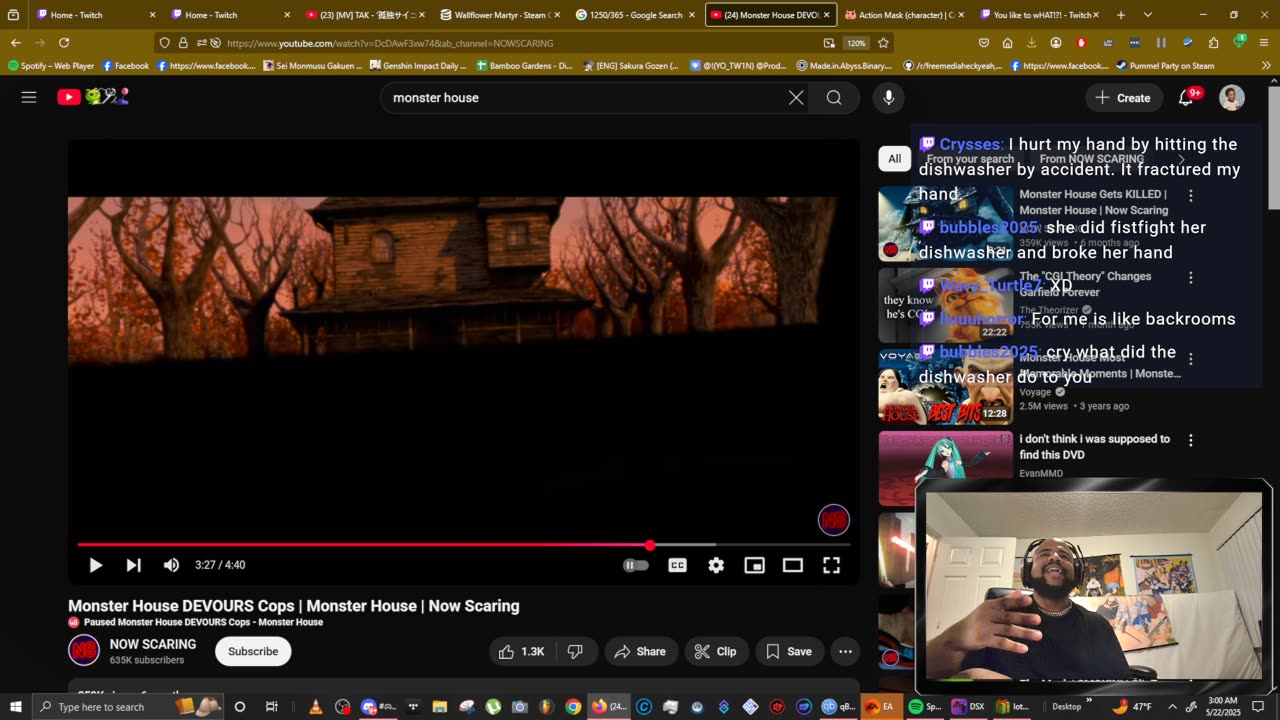Clear the 'monster house' search text
This screenshot has height=720, width=1280.
[796, 97]
